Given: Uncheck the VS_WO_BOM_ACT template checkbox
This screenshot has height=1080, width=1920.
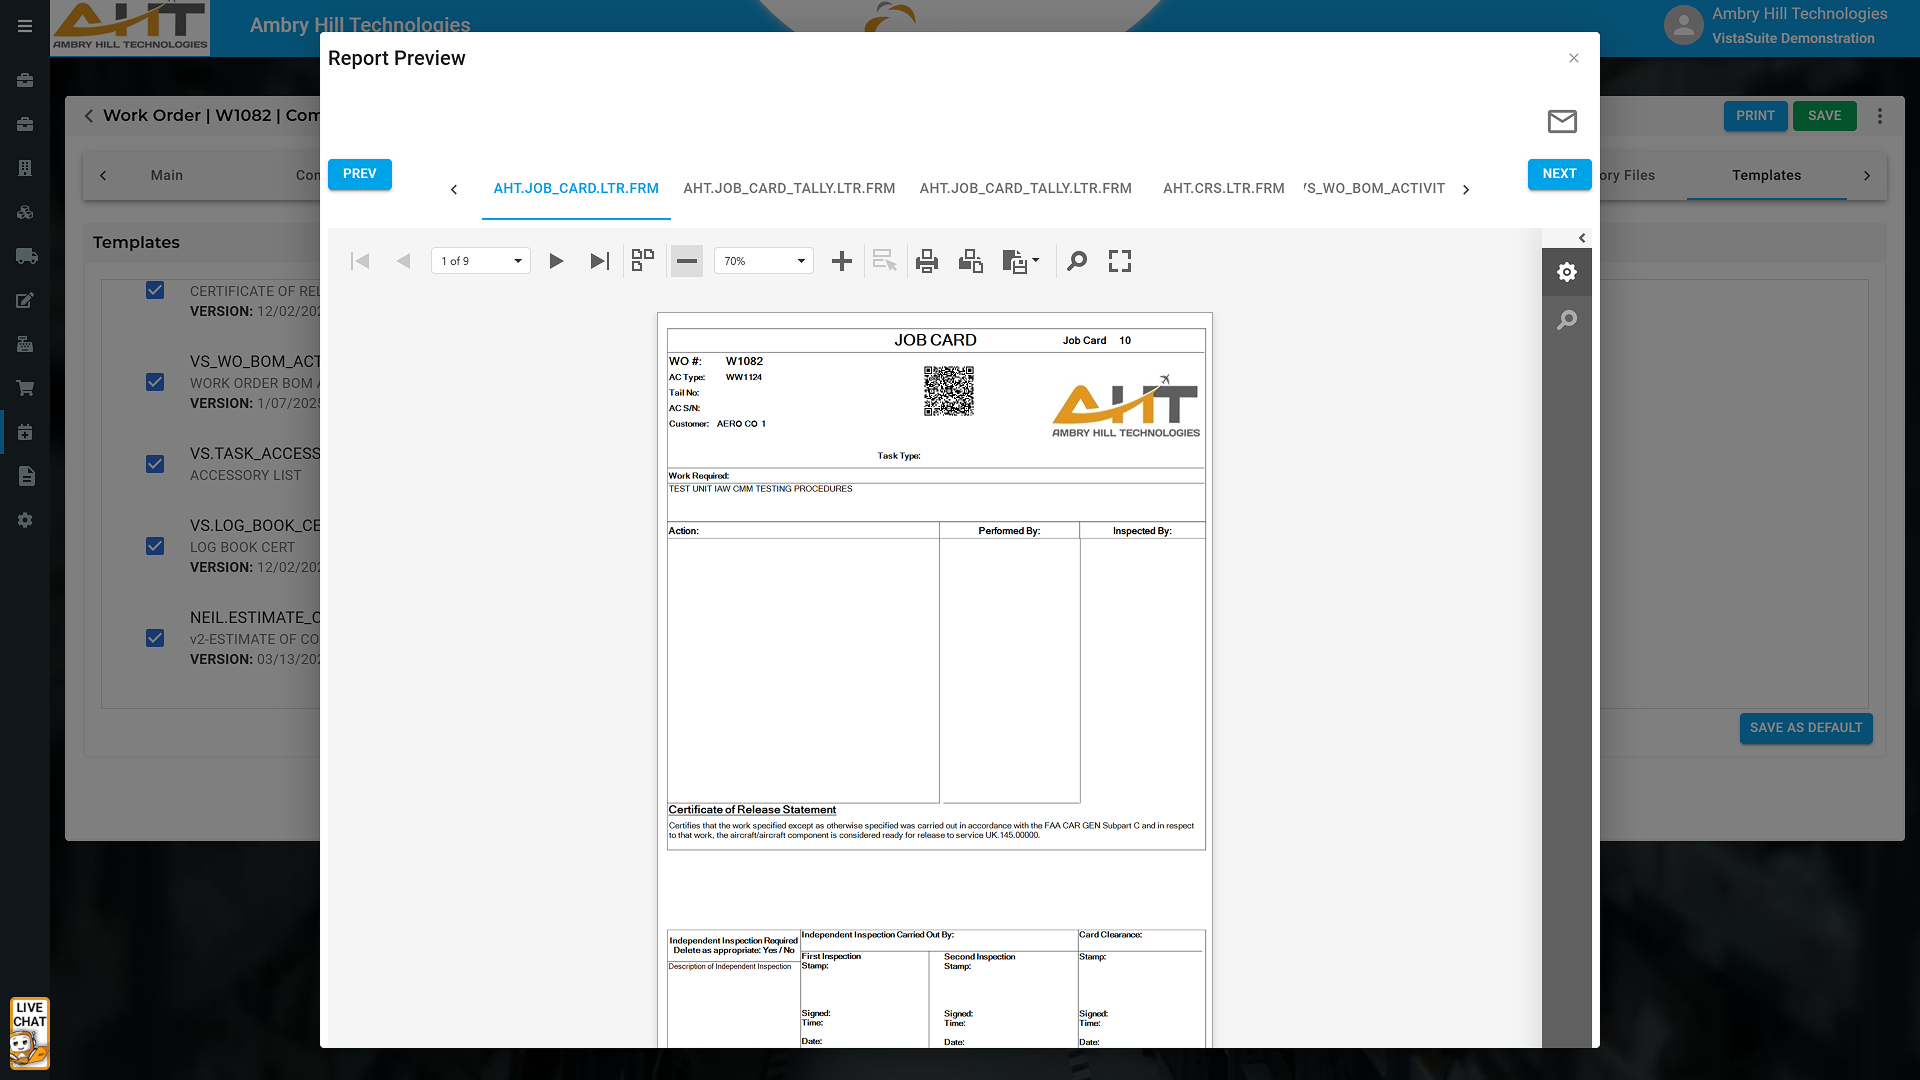Looking at the screenshot, I should tap(155, 382).
